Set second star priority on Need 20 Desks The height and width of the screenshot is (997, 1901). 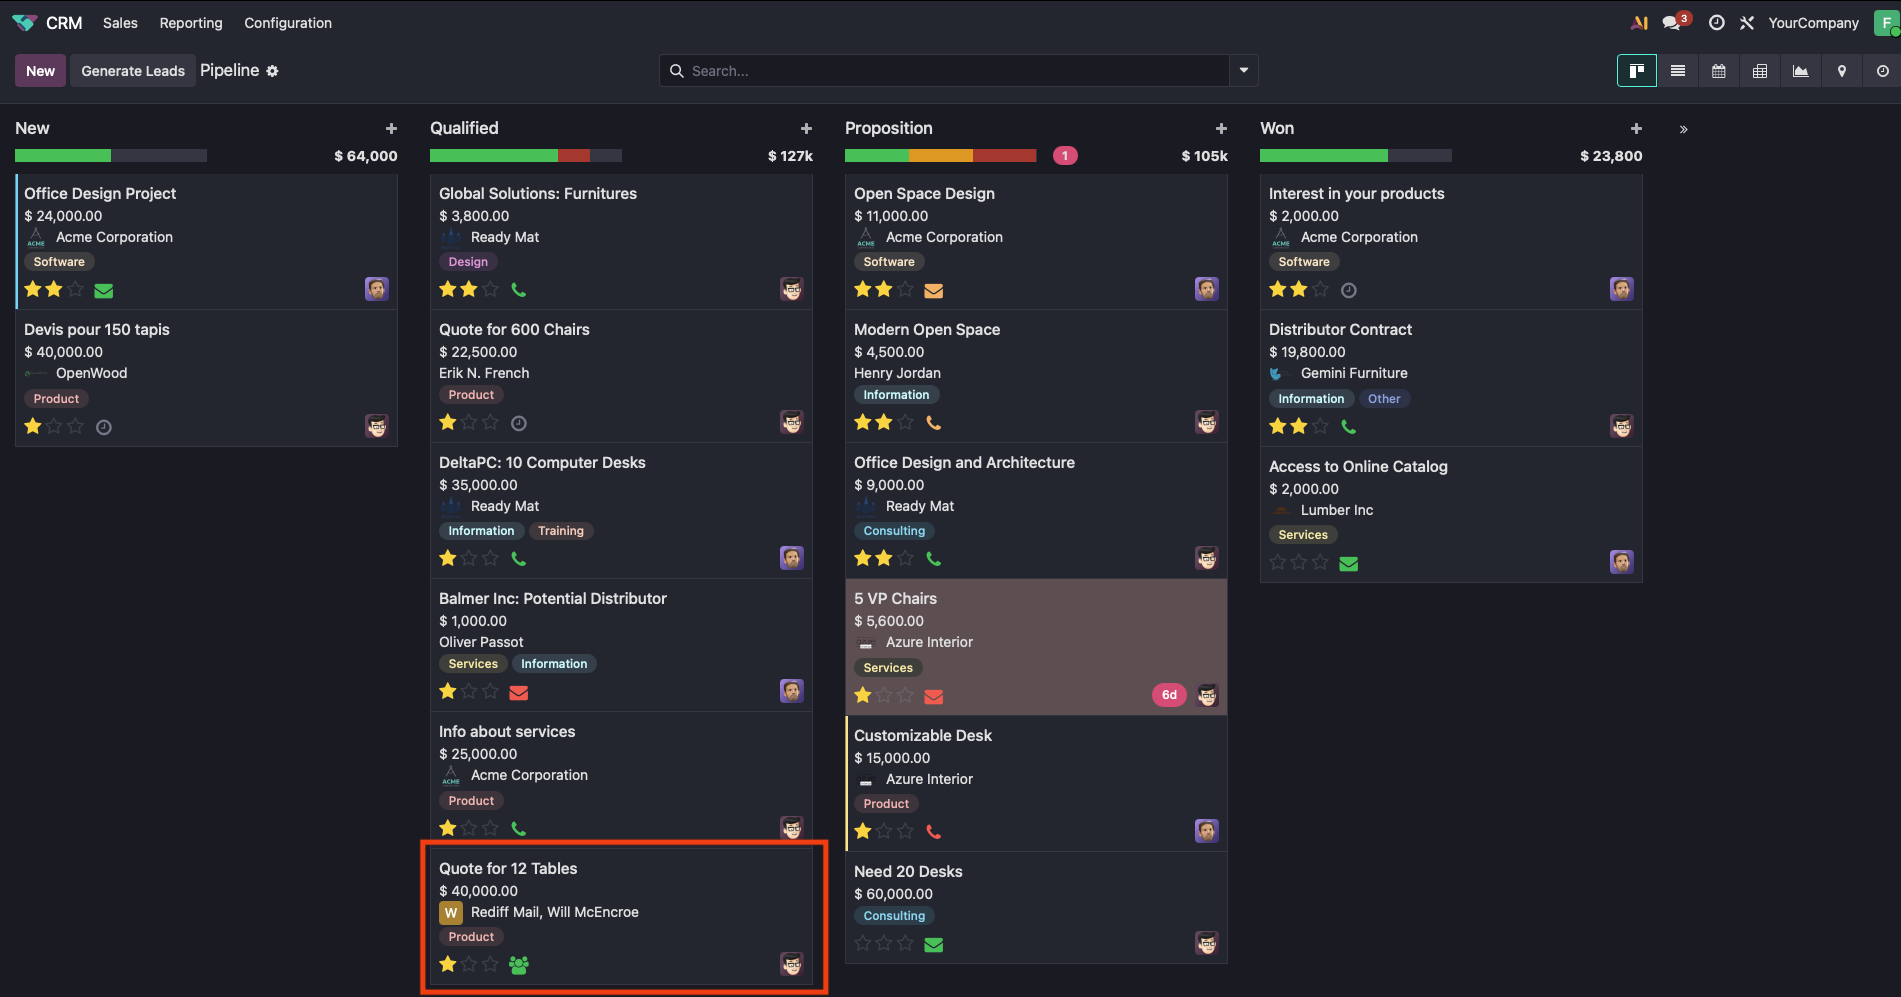click(884, 943)
